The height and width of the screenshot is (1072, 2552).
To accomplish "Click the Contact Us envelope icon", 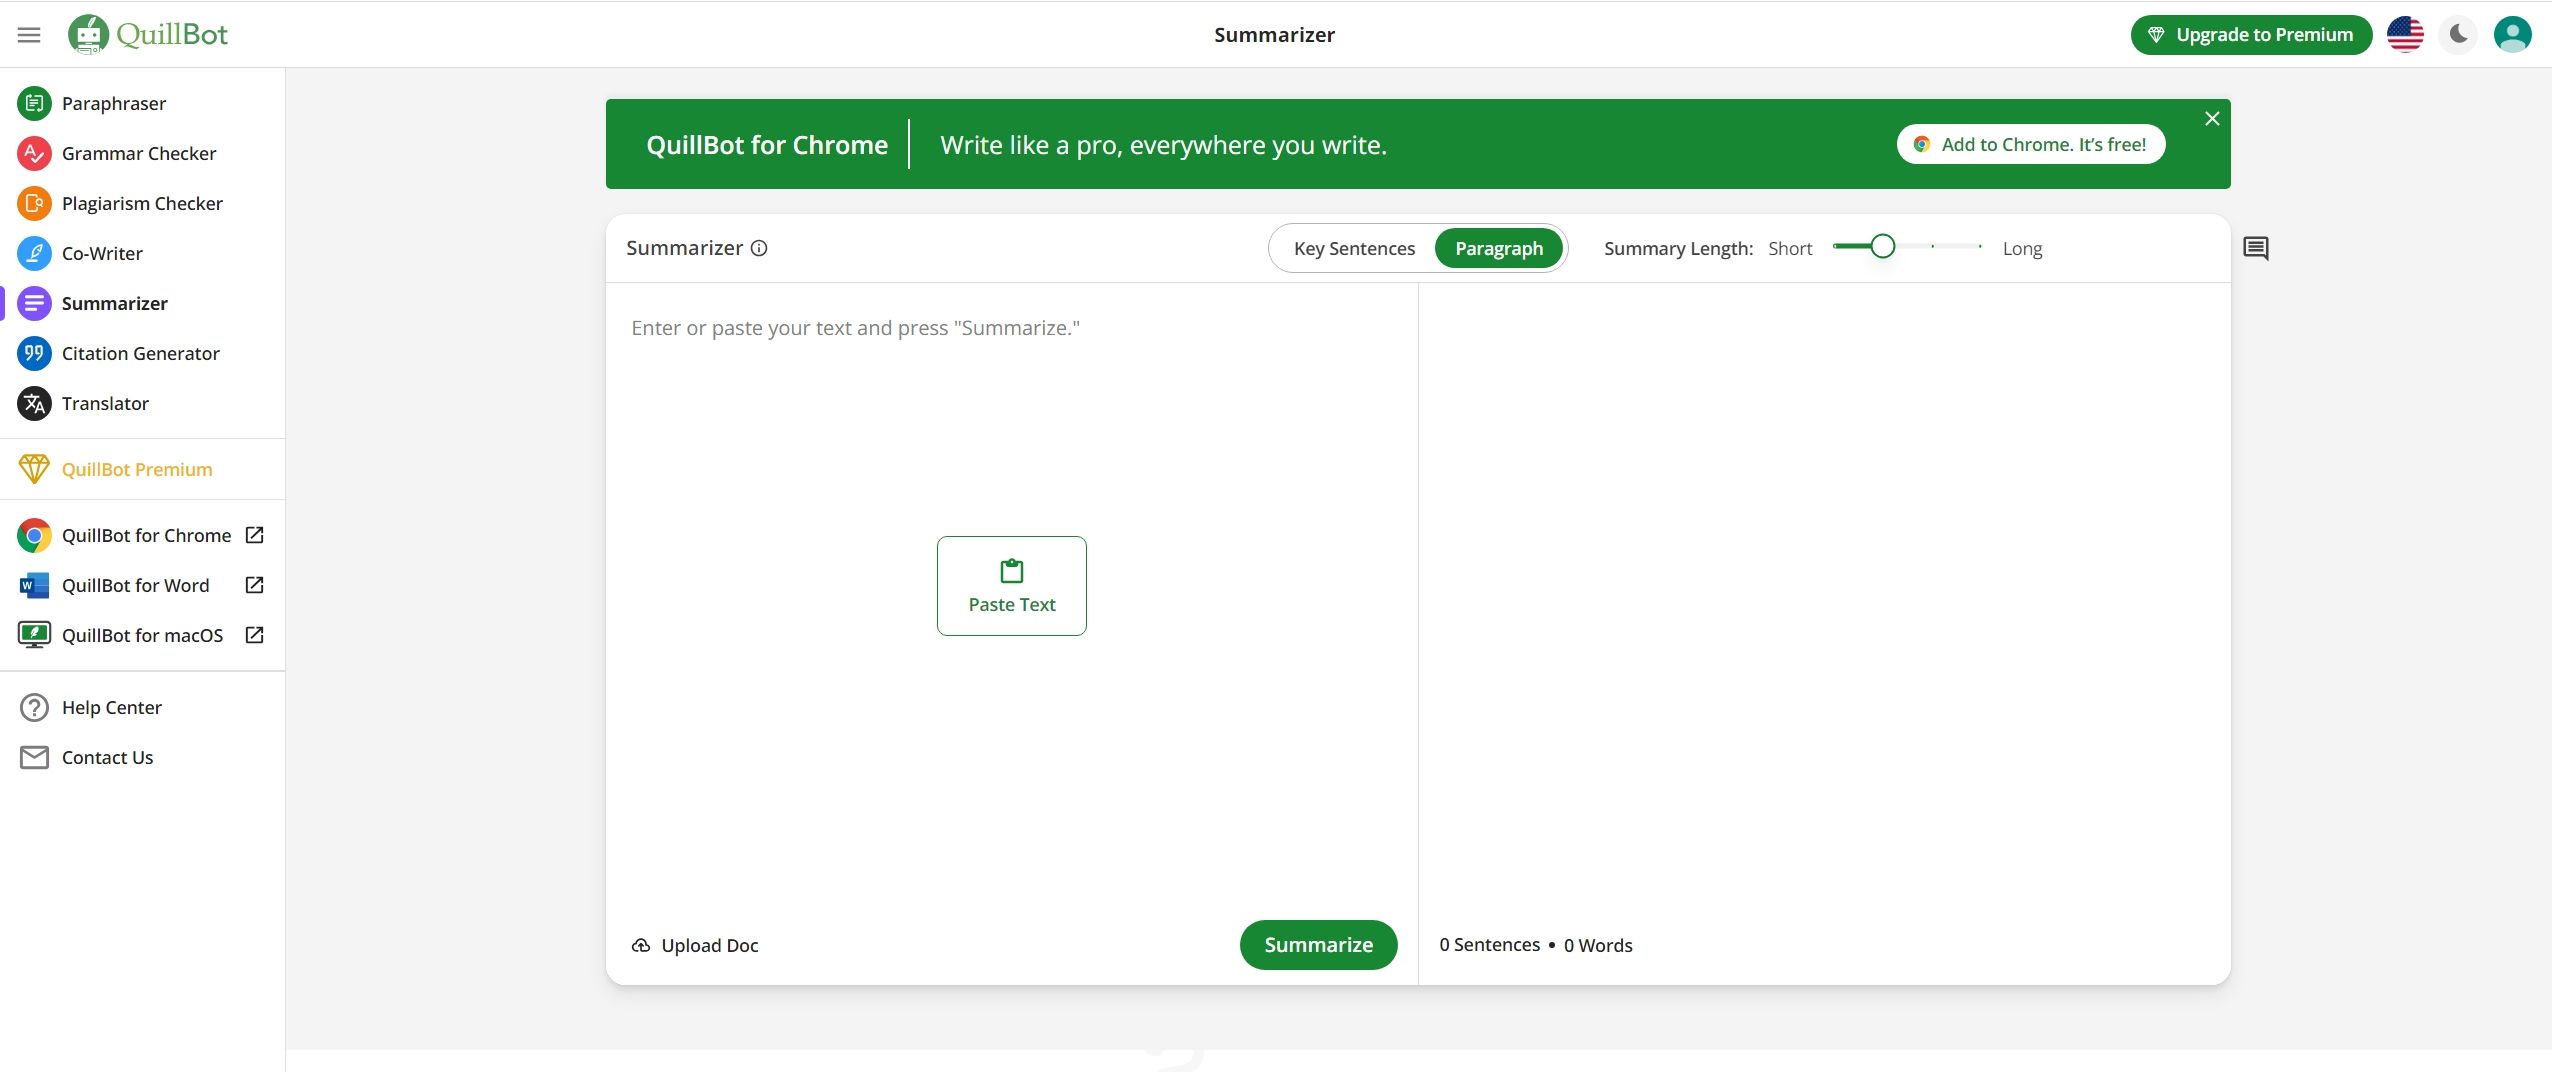I will coord(34,757).
